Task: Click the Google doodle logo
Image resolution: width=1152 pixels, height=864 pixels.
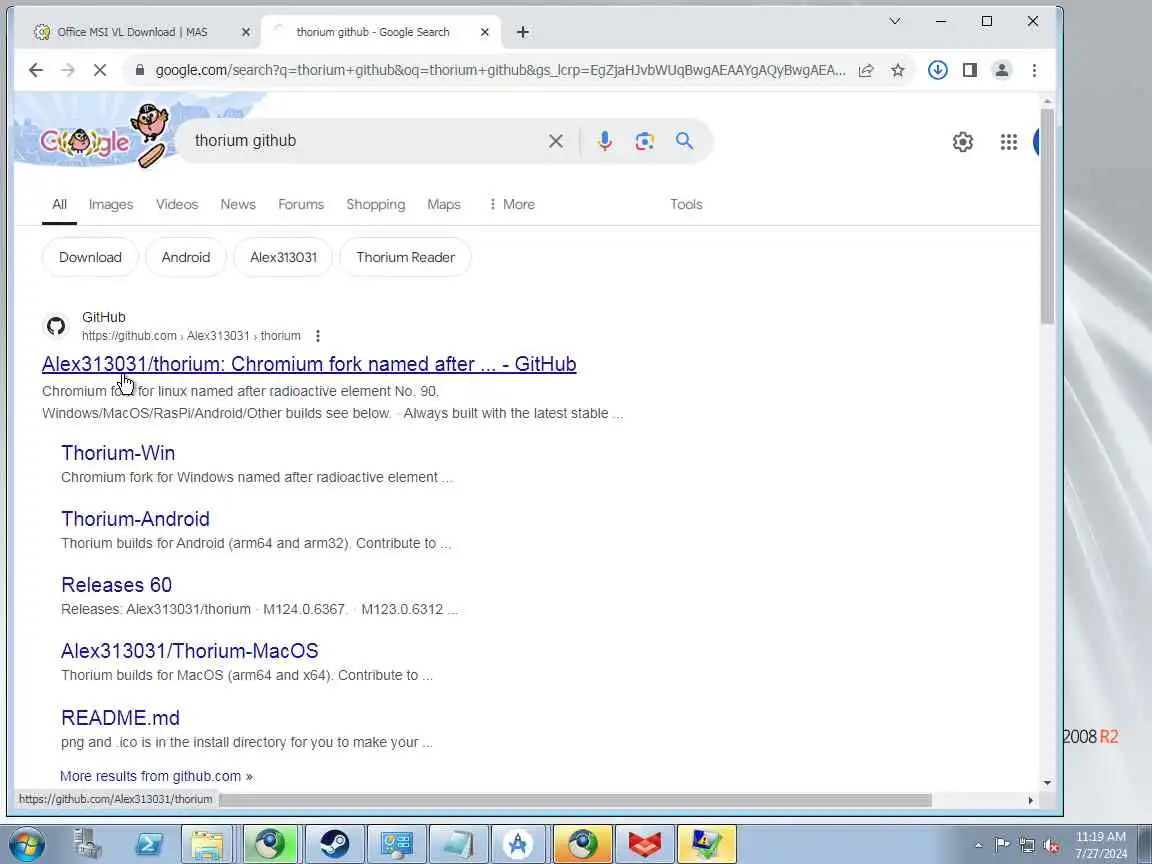Action: (x=86, y=140)
